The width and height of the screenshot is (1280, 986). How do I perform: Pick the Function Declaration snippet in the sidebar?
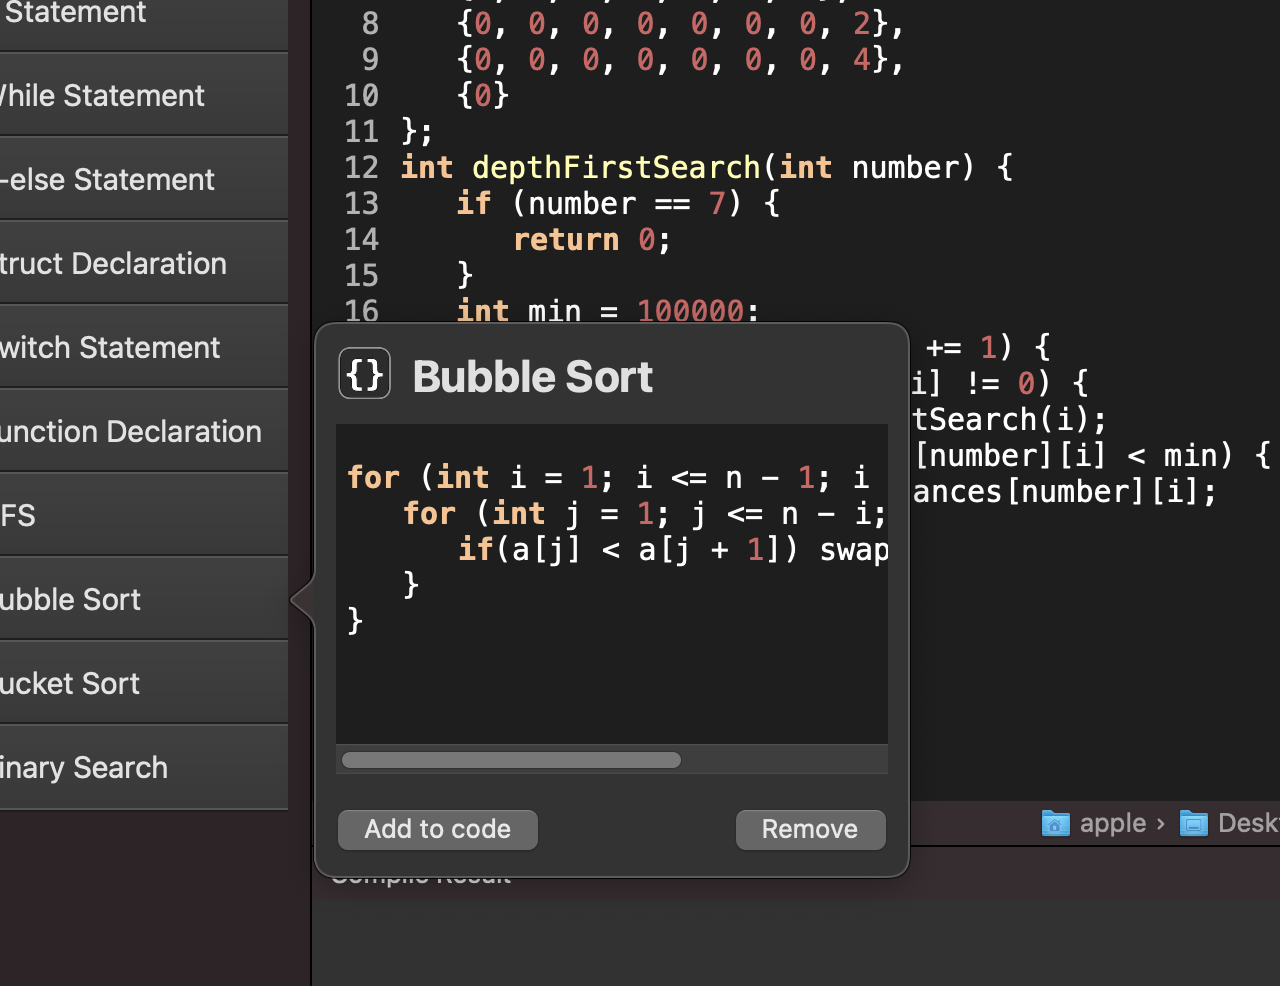coord(144,431)
